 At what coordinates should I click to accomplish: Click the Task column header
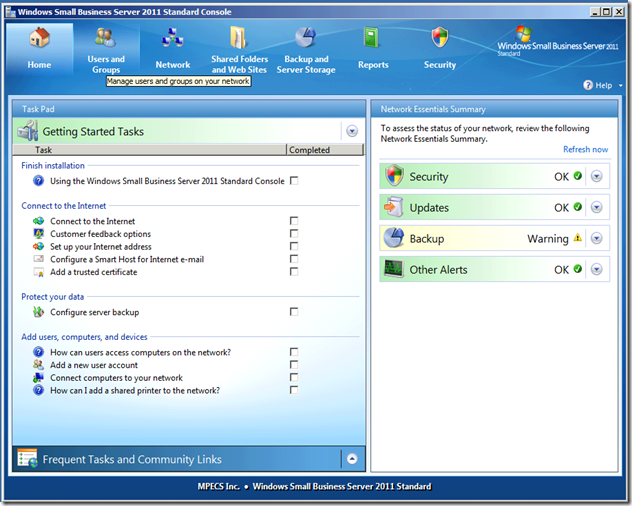[x=44, y=150]
